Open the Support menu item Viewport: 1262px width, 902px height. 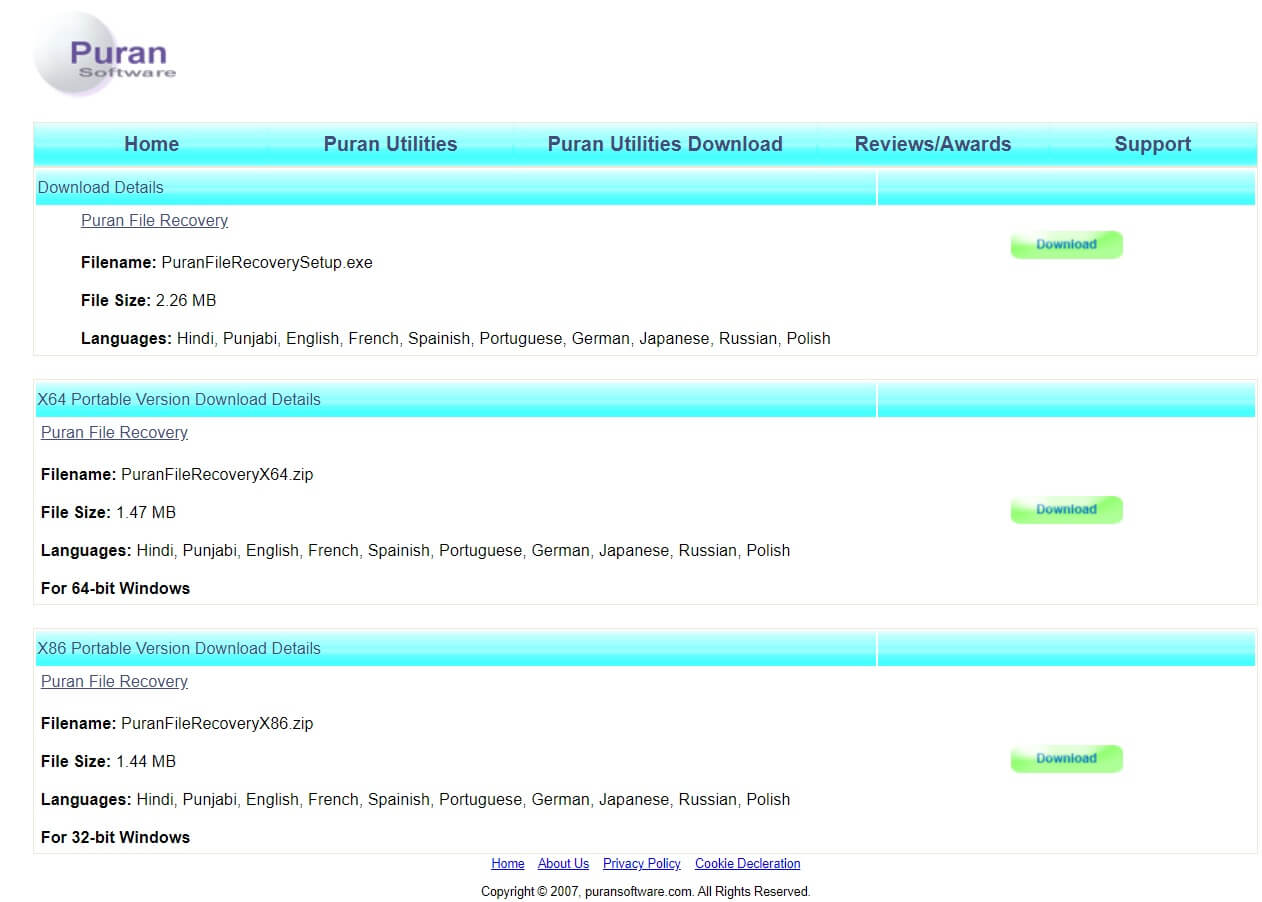coord(1153,144)
